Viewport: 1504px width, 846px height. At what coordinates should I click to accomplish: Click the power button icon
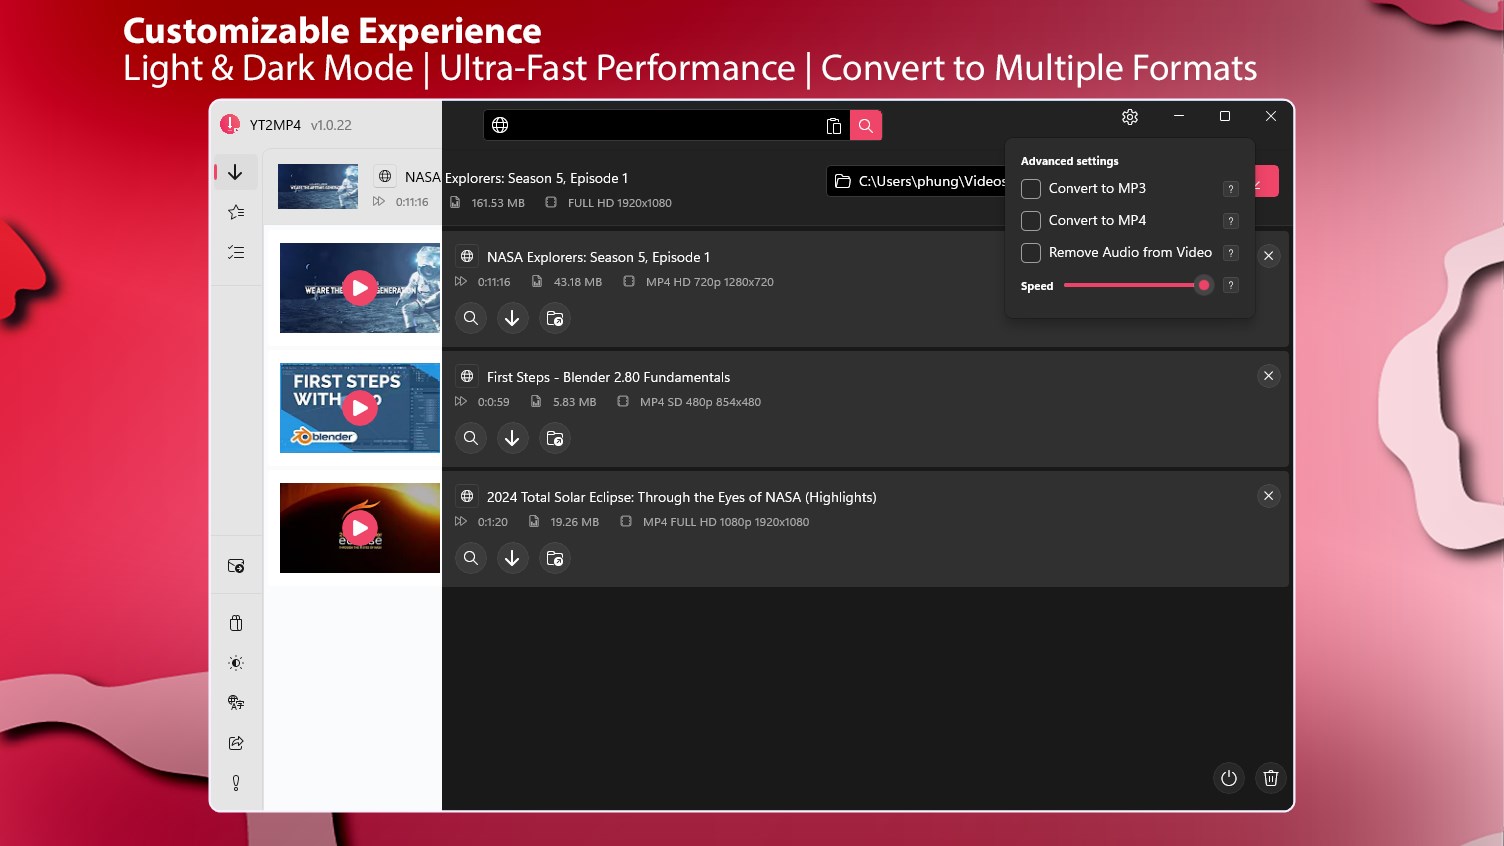click(1229, 778)
